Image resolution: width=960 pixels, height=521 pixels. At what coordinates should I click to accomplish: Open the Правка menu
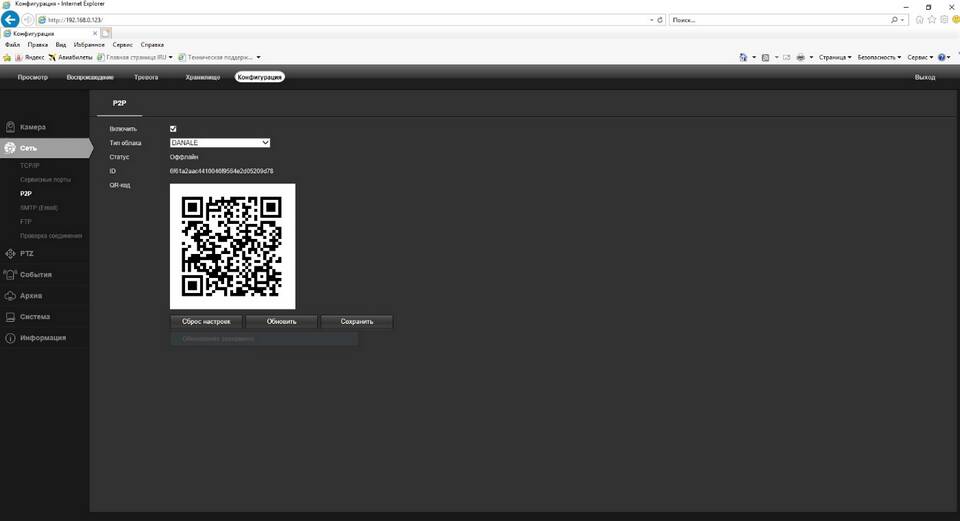click(37, 45)
